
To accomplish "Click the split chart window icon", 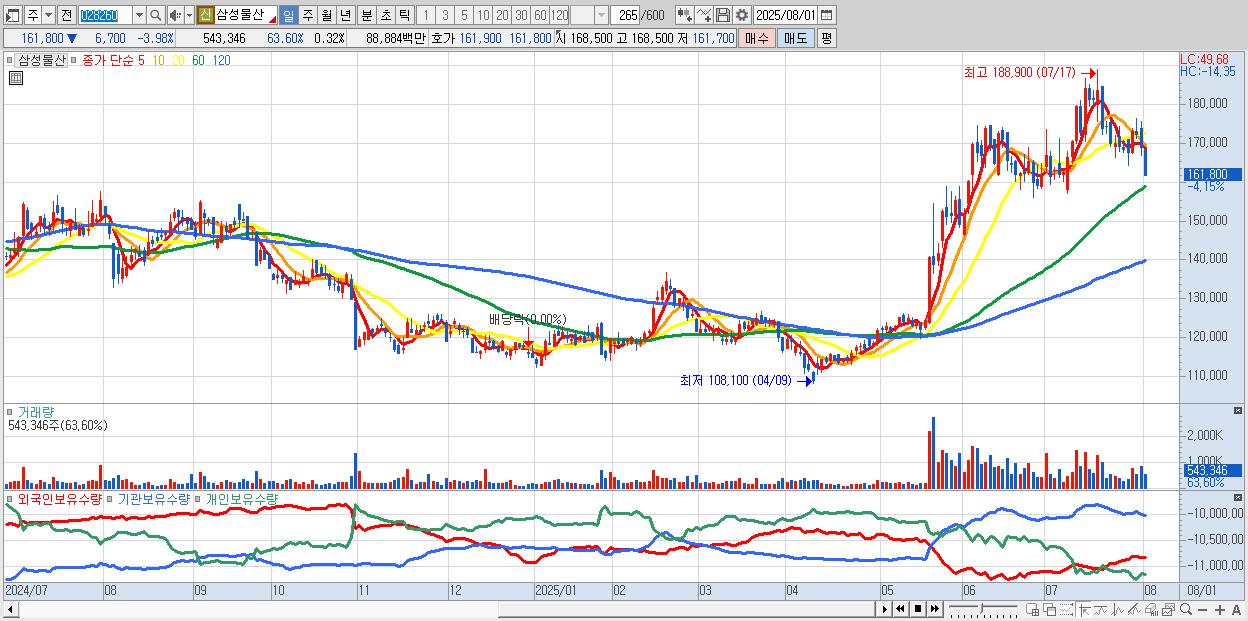I will tap(1033, 610).
